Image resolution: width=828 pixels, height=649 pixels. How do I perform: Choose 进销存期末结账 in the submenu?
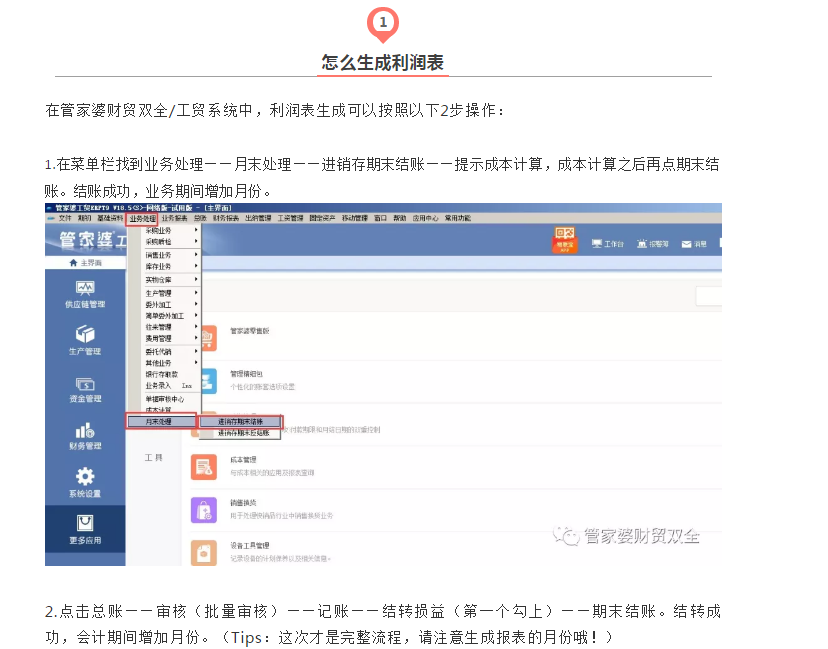tap(240, 421)
